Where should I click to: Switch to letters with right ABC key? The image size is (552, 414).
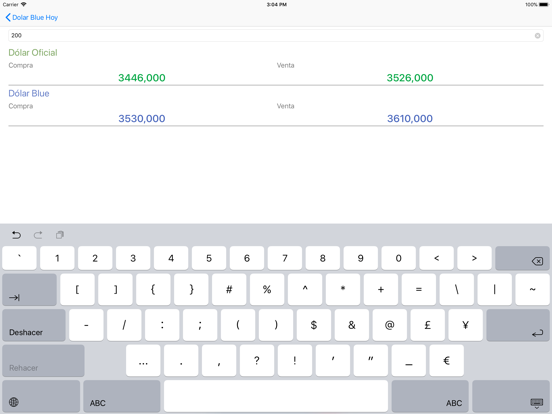pyautogui.click(x=430, y=396)
